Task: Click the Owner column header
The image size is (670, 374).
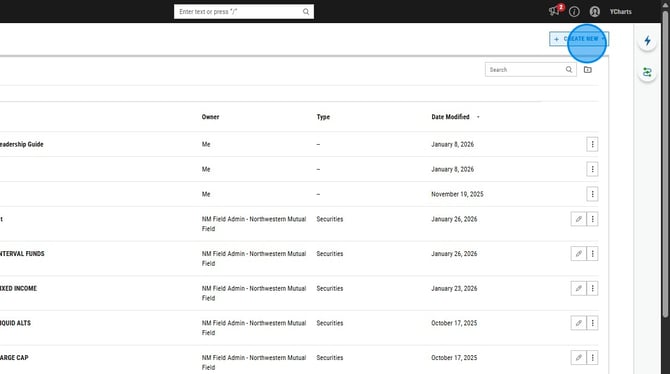Action: point(210,117)
